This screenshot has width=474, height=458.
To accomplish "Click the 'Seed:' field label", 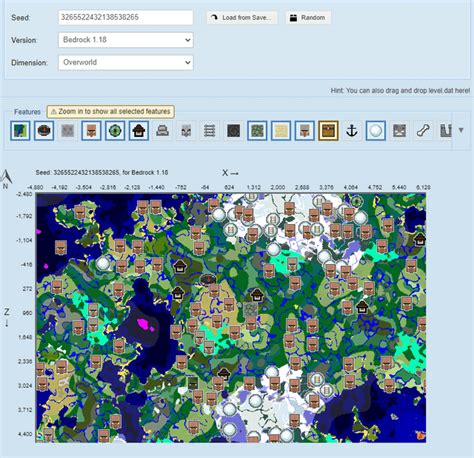I will coord(20,18).
